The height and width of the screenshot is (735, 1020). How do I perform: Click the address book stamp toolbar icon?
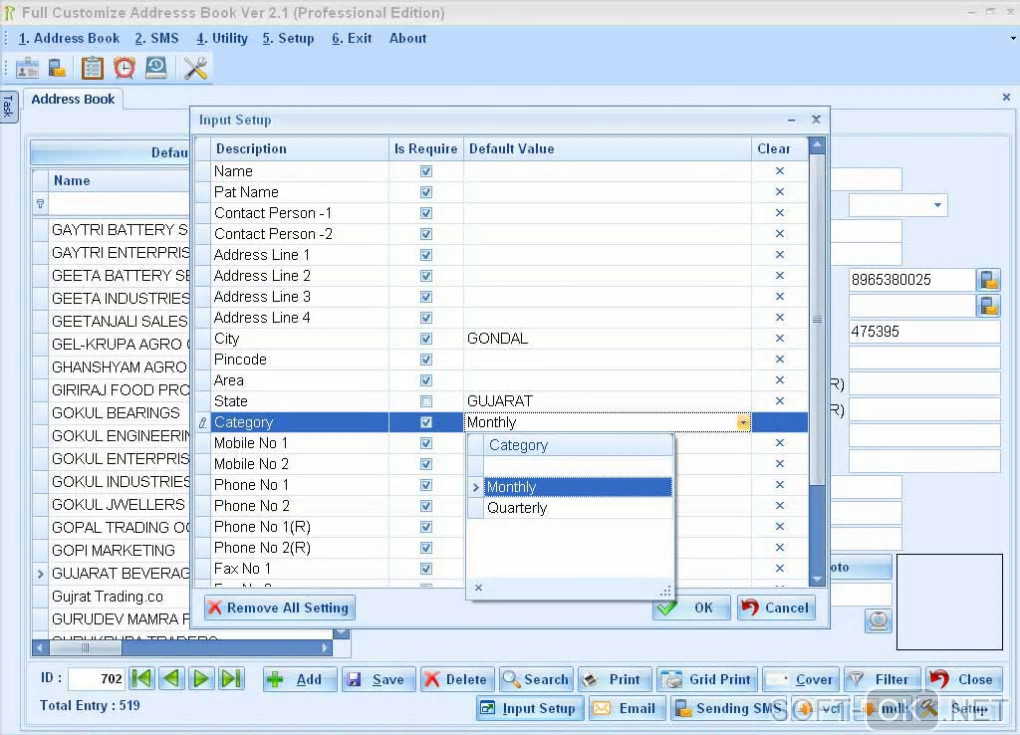click(155, 68)
